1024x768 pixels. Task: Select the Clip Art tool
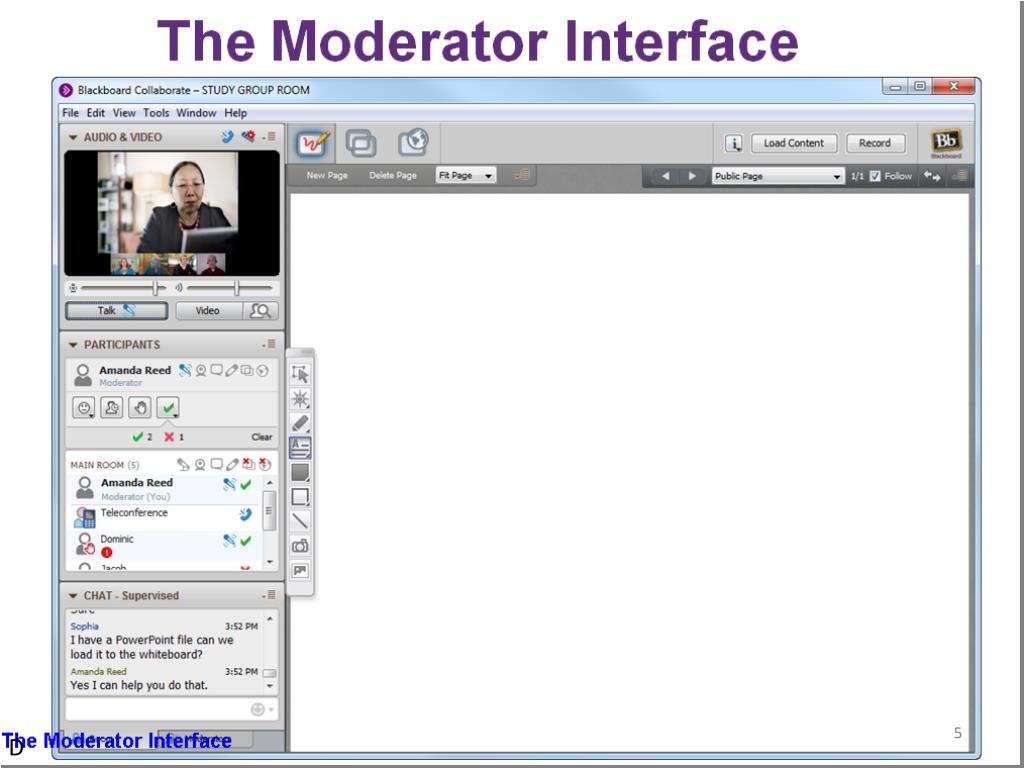coord(300,570)
